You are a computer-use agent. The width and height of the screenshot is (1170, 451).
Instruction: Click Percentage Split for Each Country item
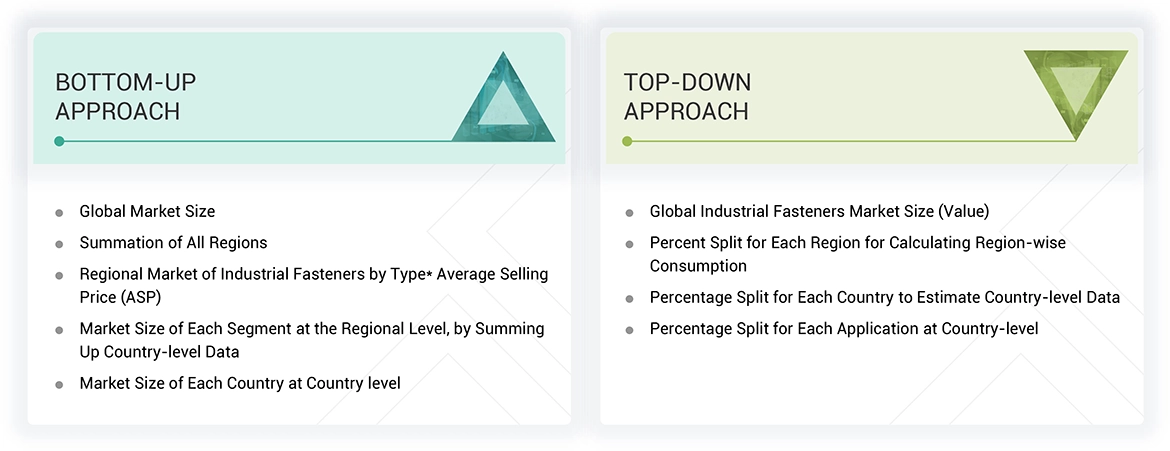click(884, 298)
